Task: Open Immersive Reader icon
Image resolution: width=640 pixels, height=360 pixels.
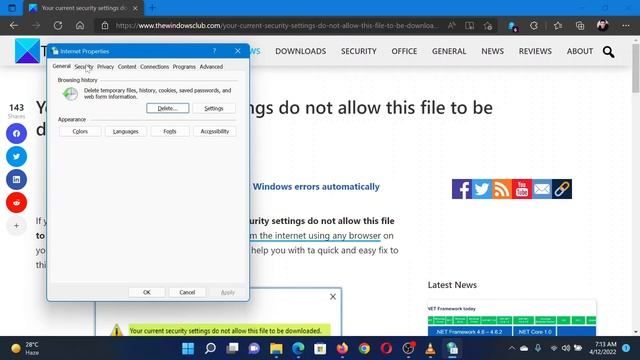Action: (470, 25)
